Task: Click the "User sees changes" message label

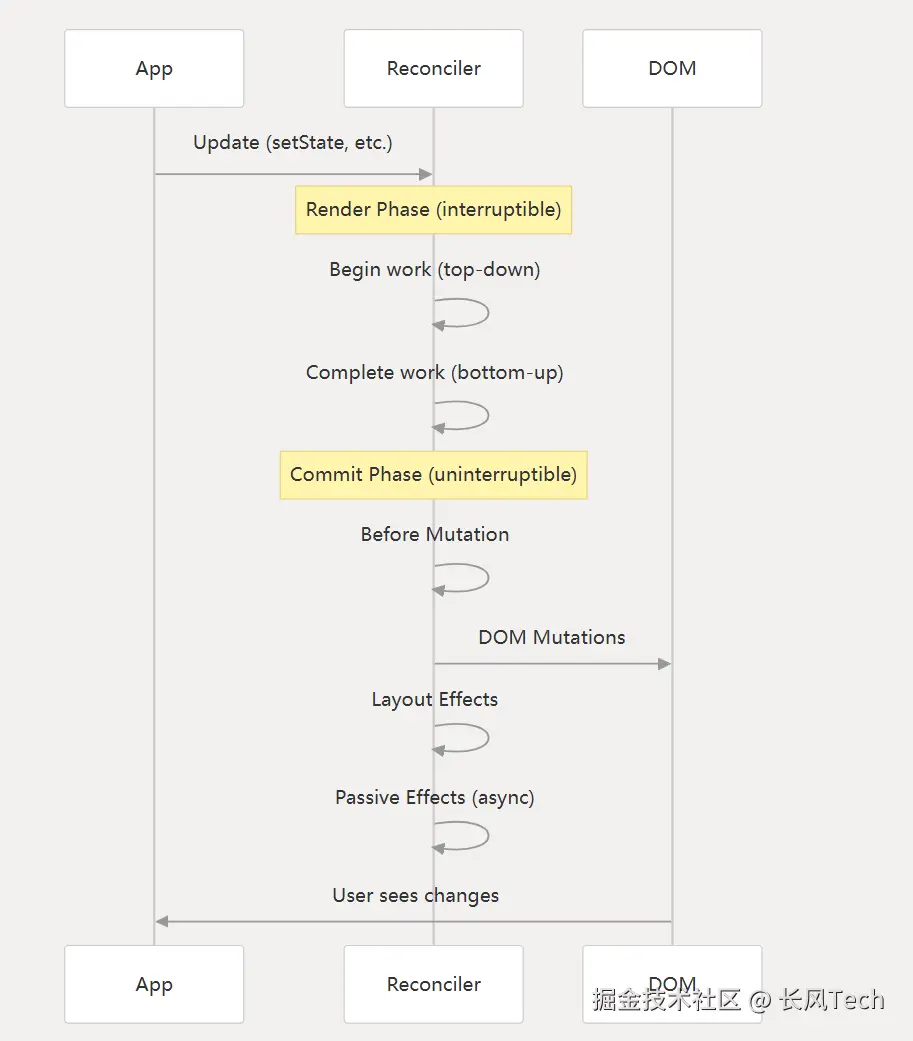Action: (415, 896)
